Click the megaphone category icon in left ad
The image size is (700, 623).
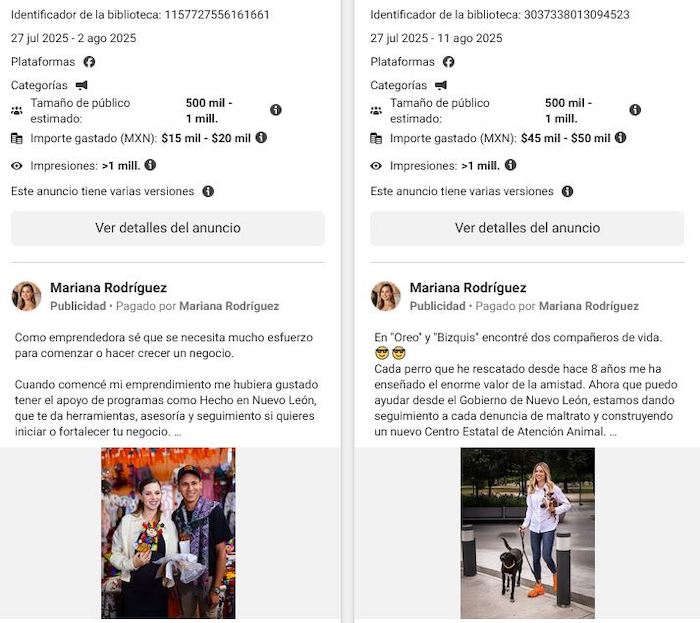click(82, 85)
